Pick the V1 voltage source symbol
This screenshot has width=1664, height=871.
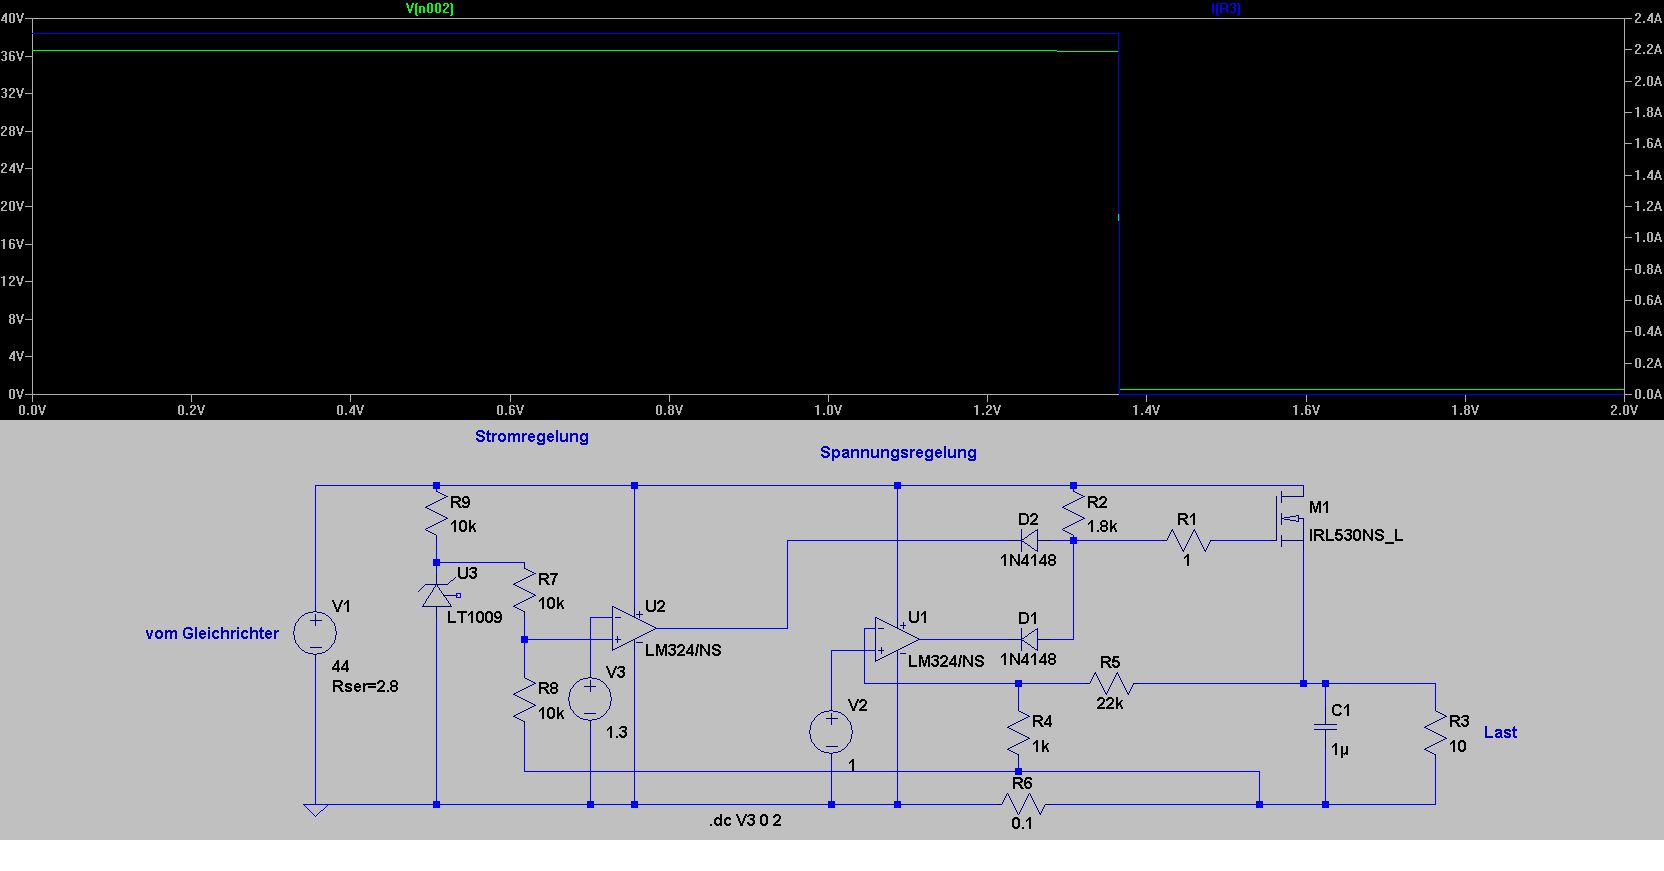click(x=315, y=633)
